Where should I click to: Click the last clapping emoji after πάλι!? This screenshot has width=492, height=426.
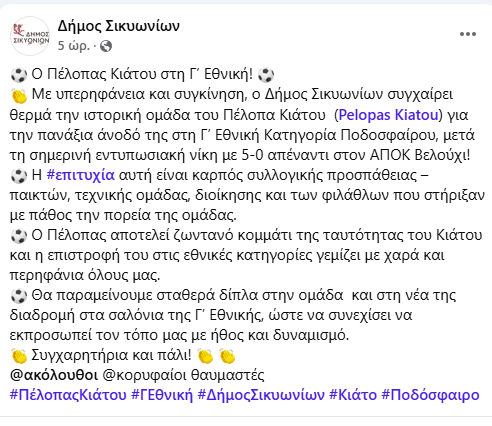click(x=227, y=356)
